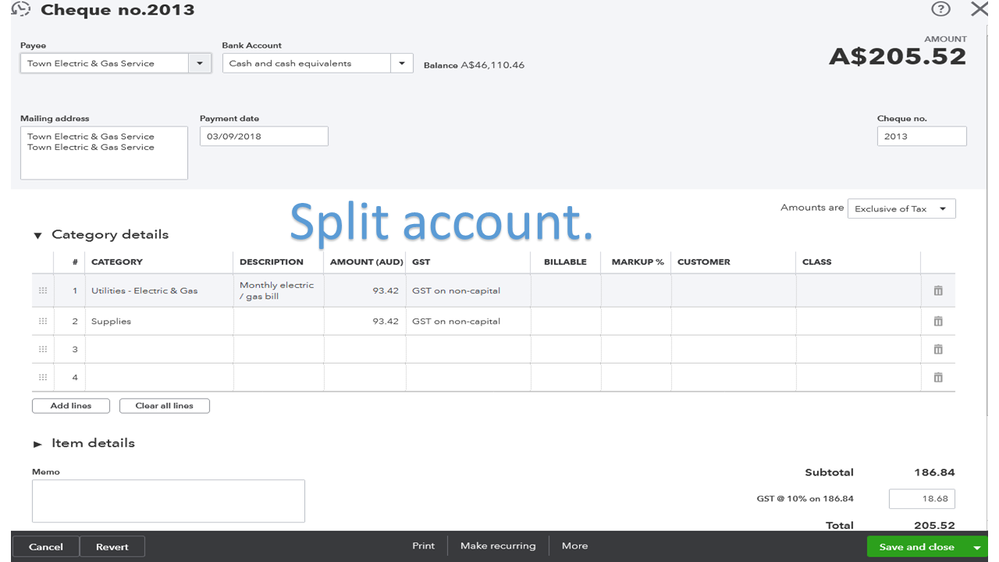Open the Save and close dropdown arrow
The image size is (999, 562).
[977, 547]
